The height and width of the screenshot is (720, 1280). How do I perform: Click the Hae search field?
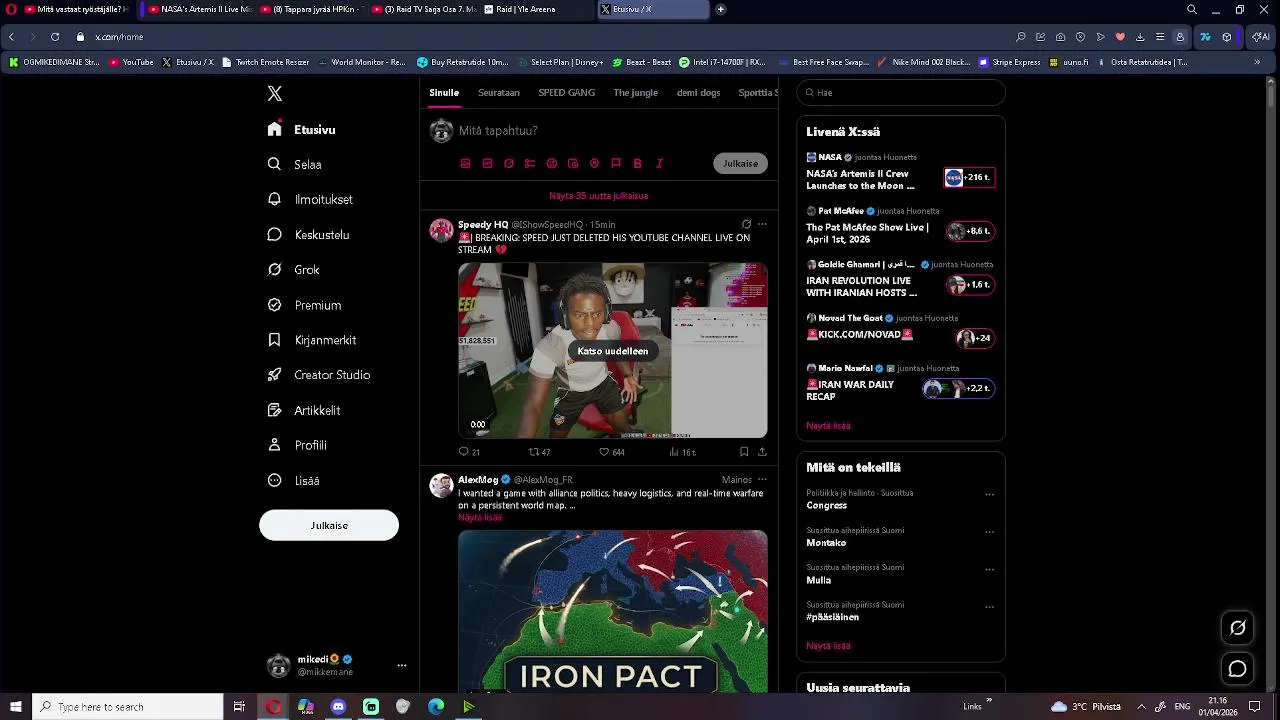(901, 92)
